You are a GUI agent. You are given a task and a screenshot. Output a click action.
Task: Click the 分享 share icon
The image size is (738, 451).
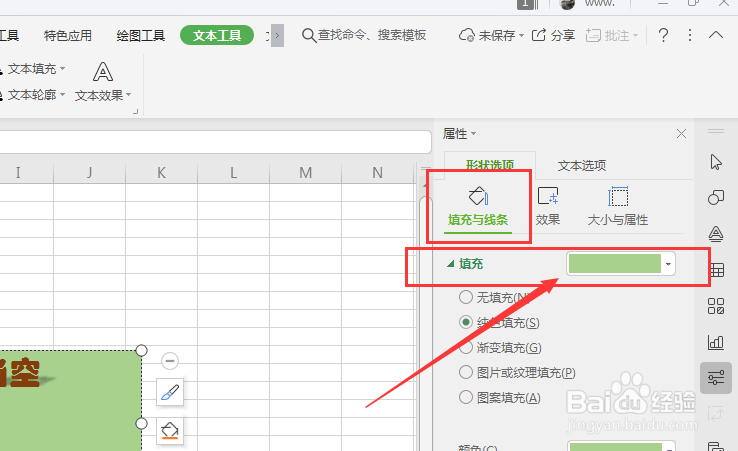tap(538, 35)
